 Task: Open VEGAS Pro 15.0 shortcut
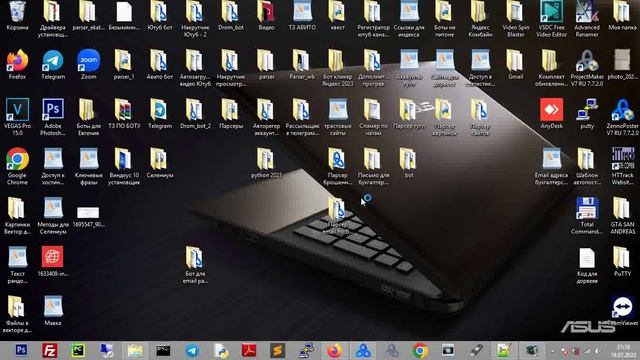coord(17,110)
